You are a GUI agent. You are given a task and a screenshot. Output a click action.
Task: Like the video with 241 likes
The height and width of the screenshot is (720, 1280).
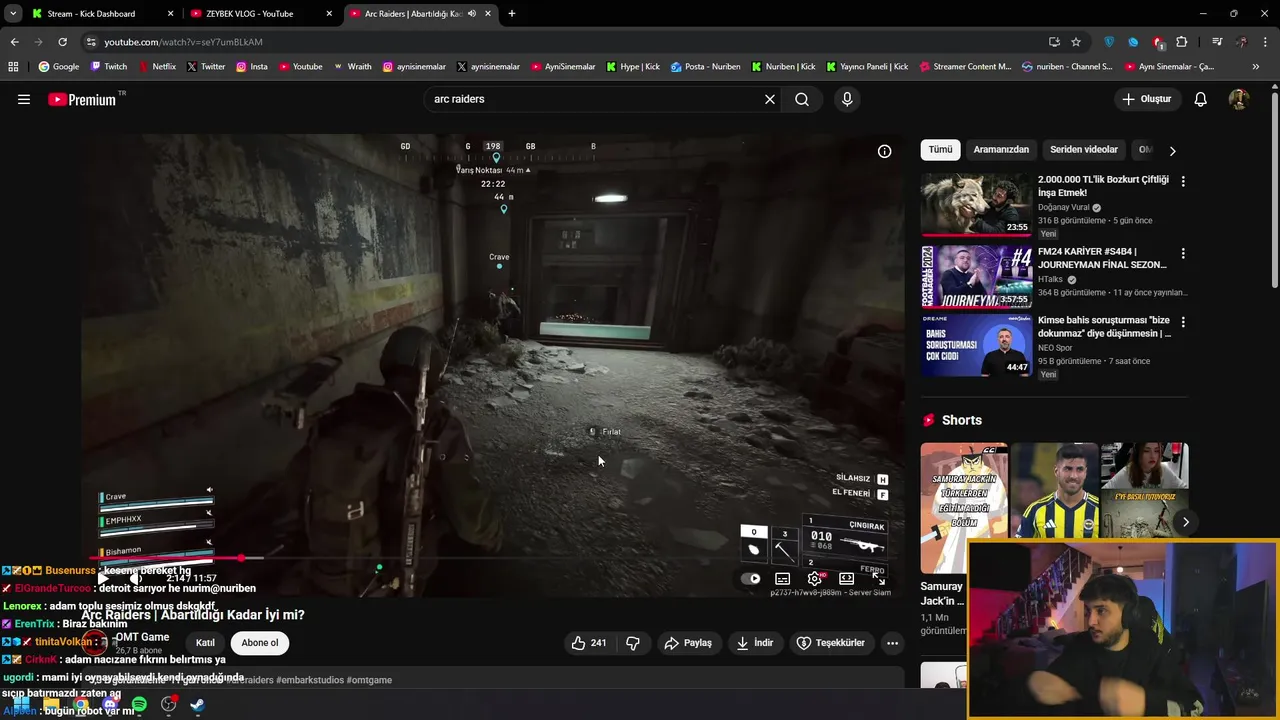pos(589,643)
